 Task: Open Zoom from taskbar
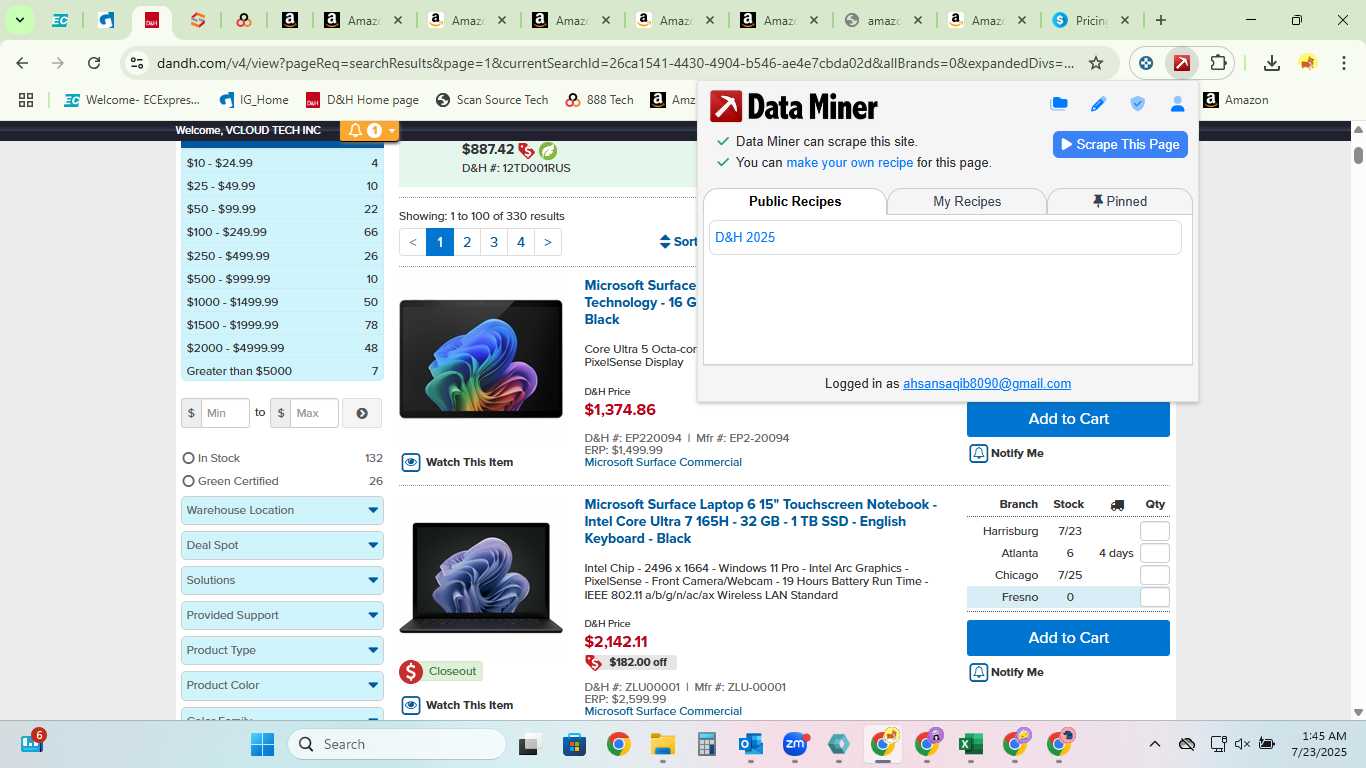795,744
